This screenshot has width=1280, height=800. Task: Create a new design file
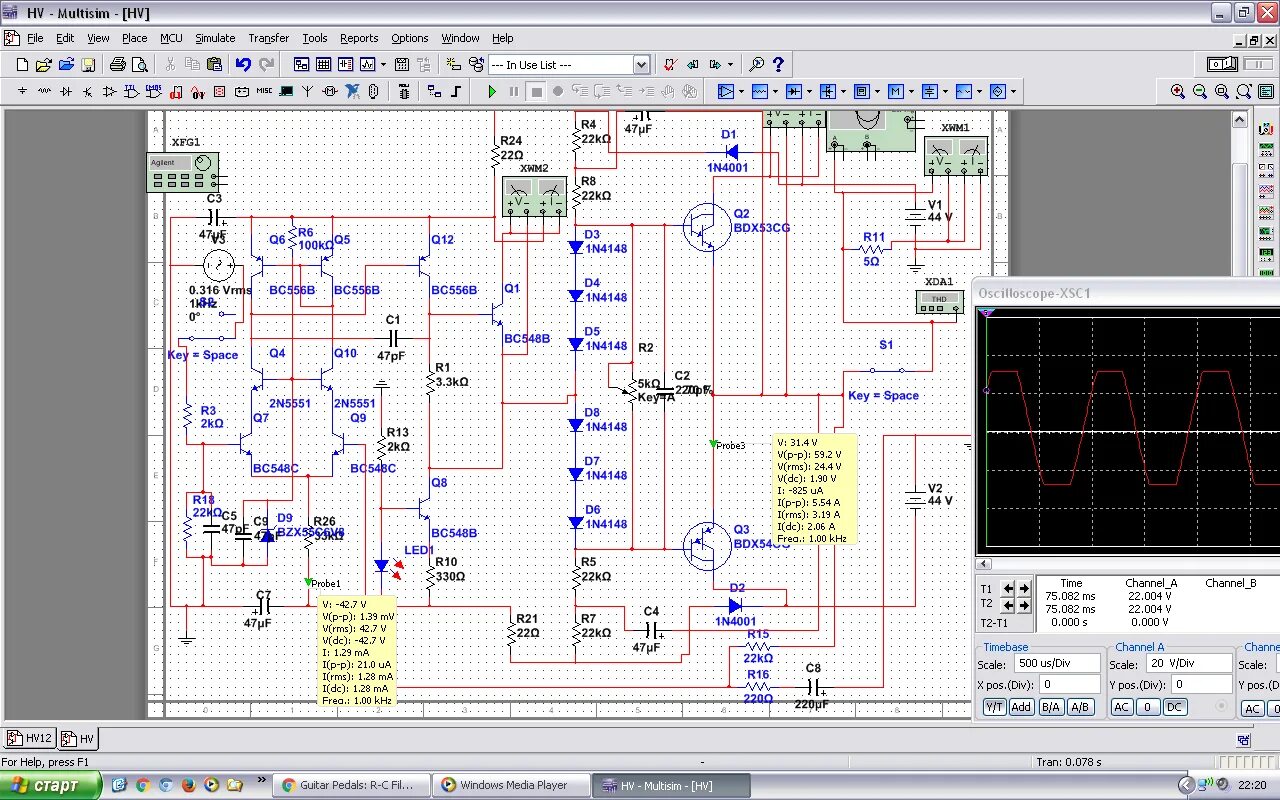[x=22, y=65]
